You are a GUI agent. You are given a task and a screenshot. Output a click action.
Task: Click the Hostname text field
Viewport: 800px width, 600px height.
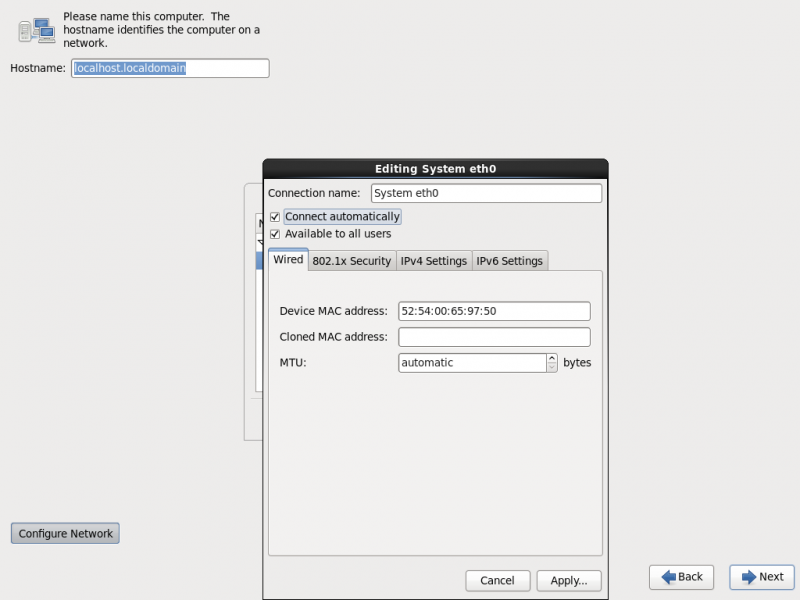click(x=170, y=68)
